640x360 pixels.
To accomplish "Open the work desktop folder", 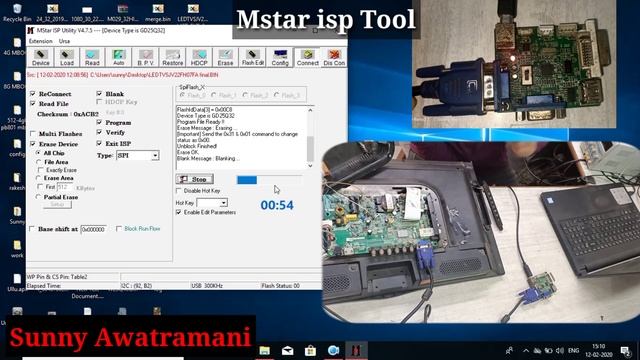I will click(17, 249).
